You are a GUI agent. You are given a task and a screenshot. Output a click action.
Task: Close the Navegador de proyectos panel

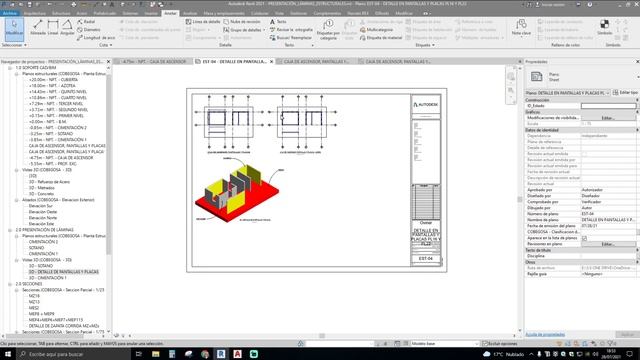pyautogui.click(x=108, y=62)
